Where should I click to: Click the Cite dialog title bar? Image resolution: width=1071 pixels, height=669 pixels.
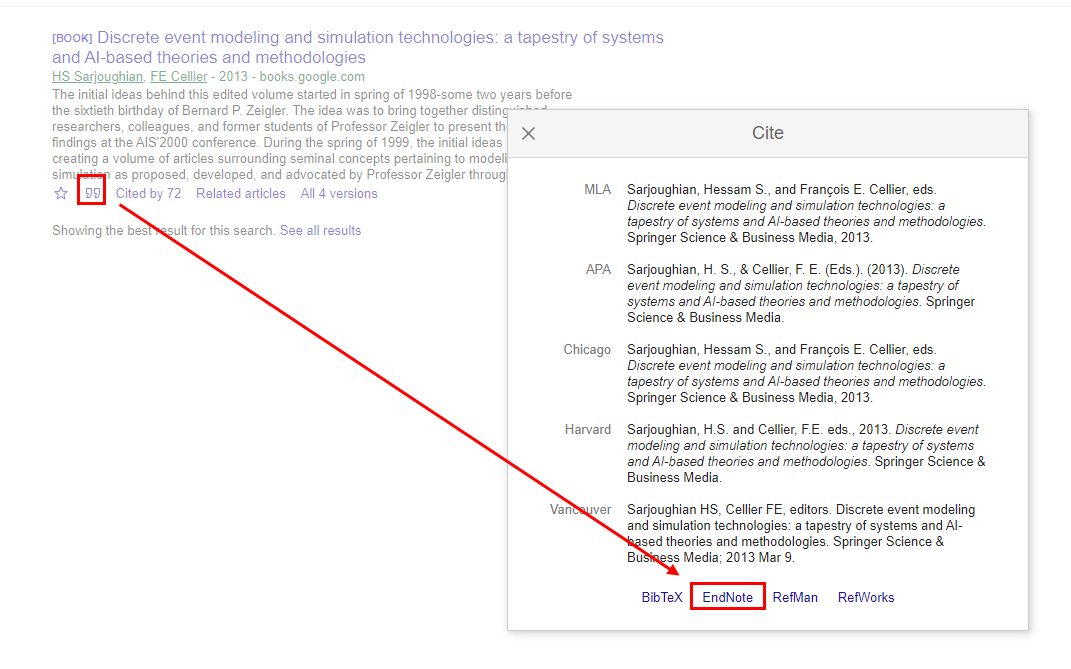768,132
